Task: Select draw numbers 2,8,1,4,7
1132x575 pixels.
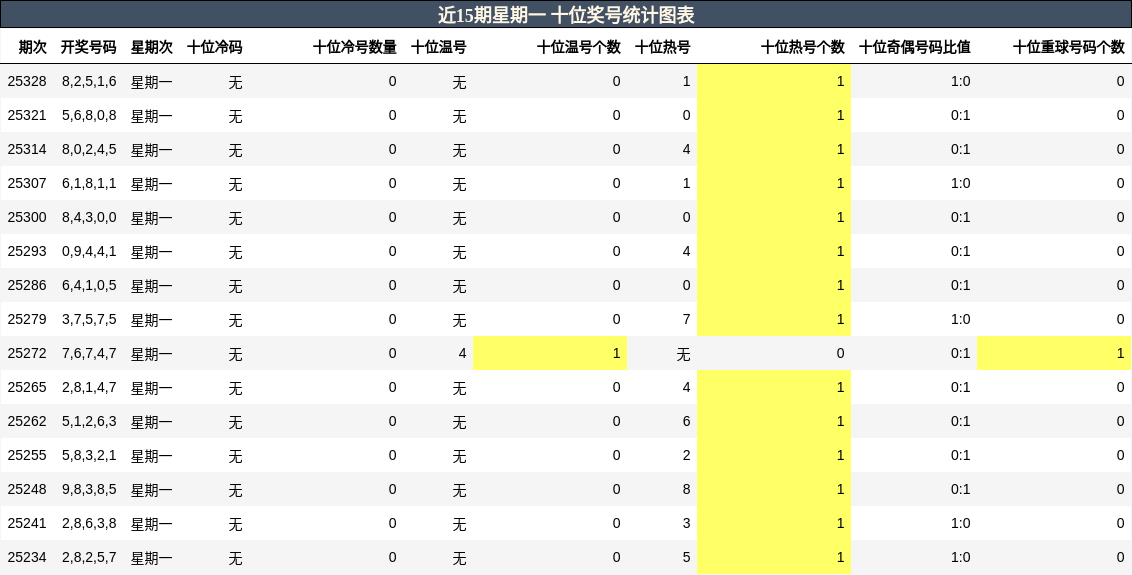Action: [x=89, y=387]
